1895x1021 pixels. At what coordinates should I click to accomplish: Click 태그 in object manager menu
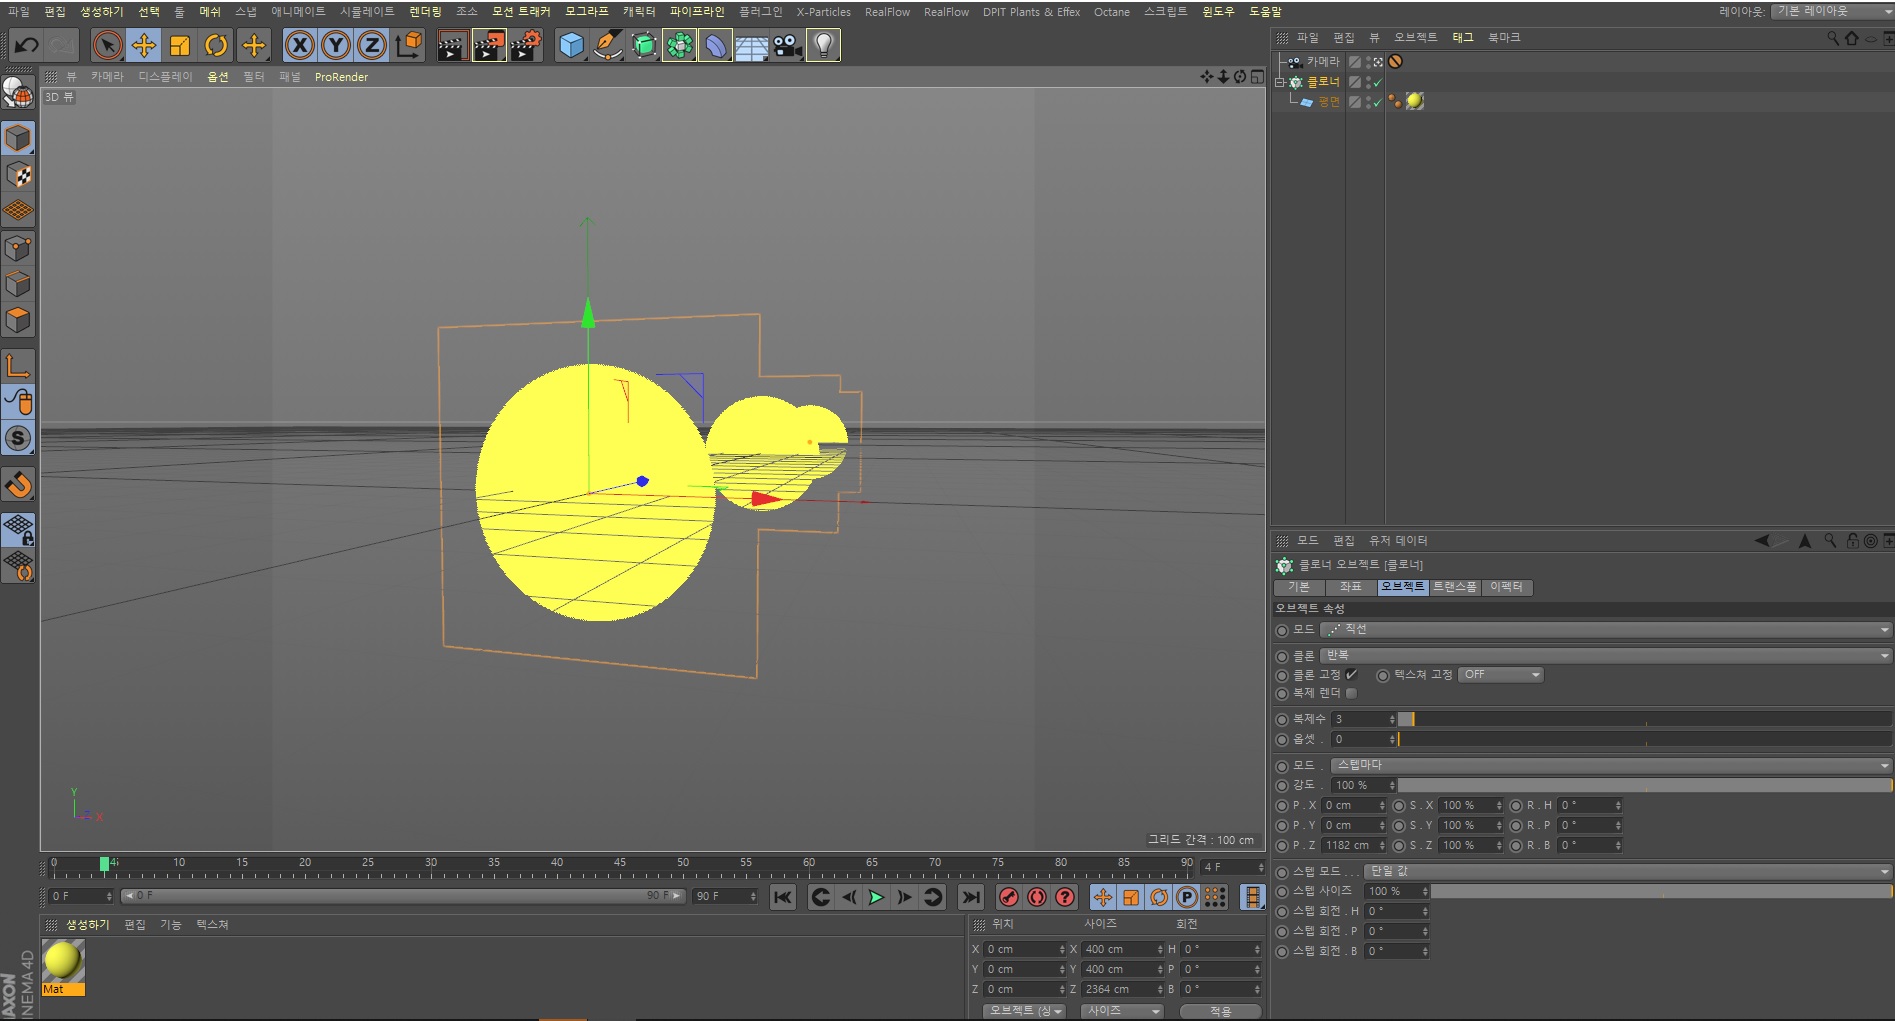[x=1463, y=38]
